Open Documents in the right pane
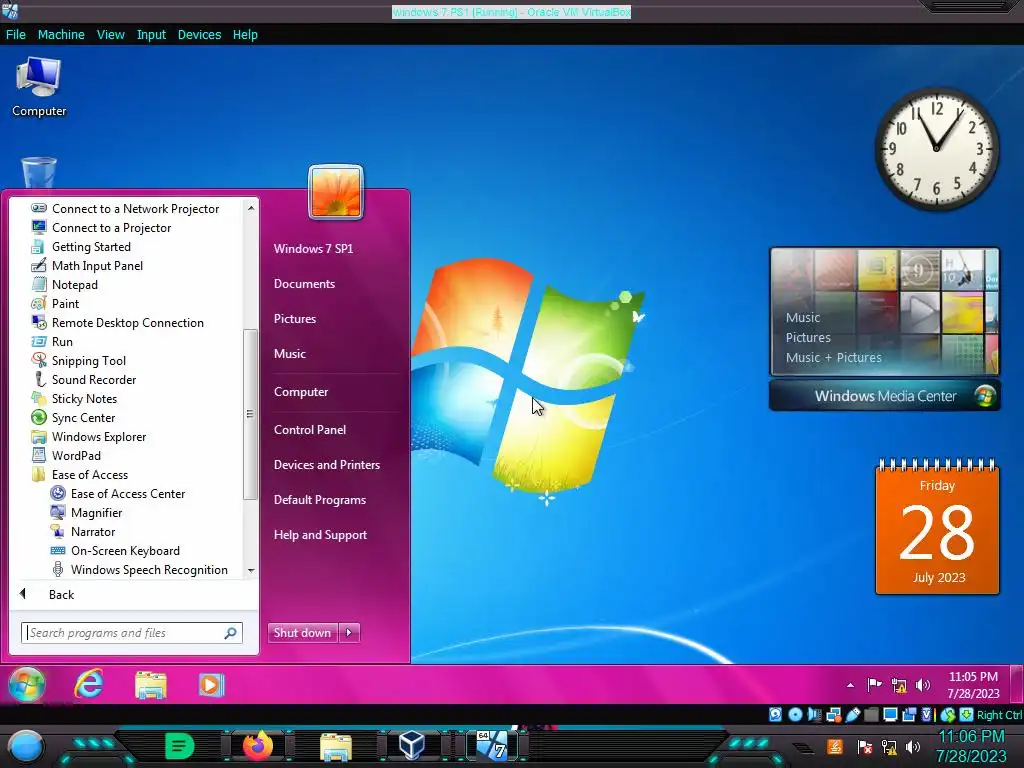The image size is (1024, 768). pos(304,284)
